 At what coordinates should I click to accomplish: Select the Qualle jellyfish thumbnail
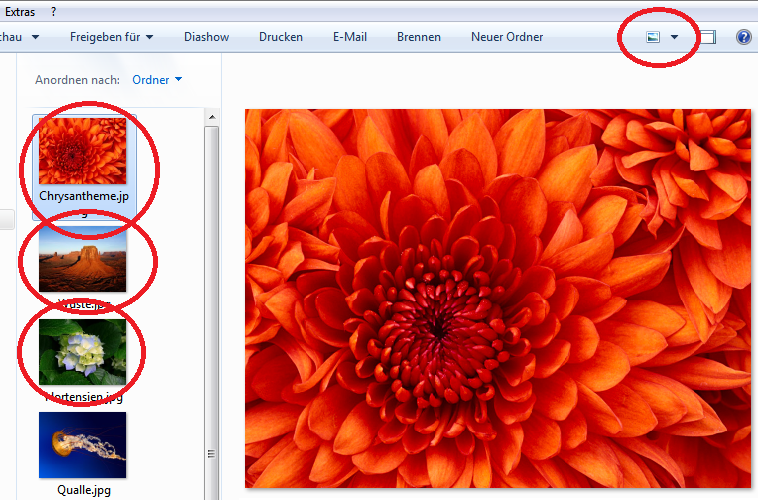82,445
